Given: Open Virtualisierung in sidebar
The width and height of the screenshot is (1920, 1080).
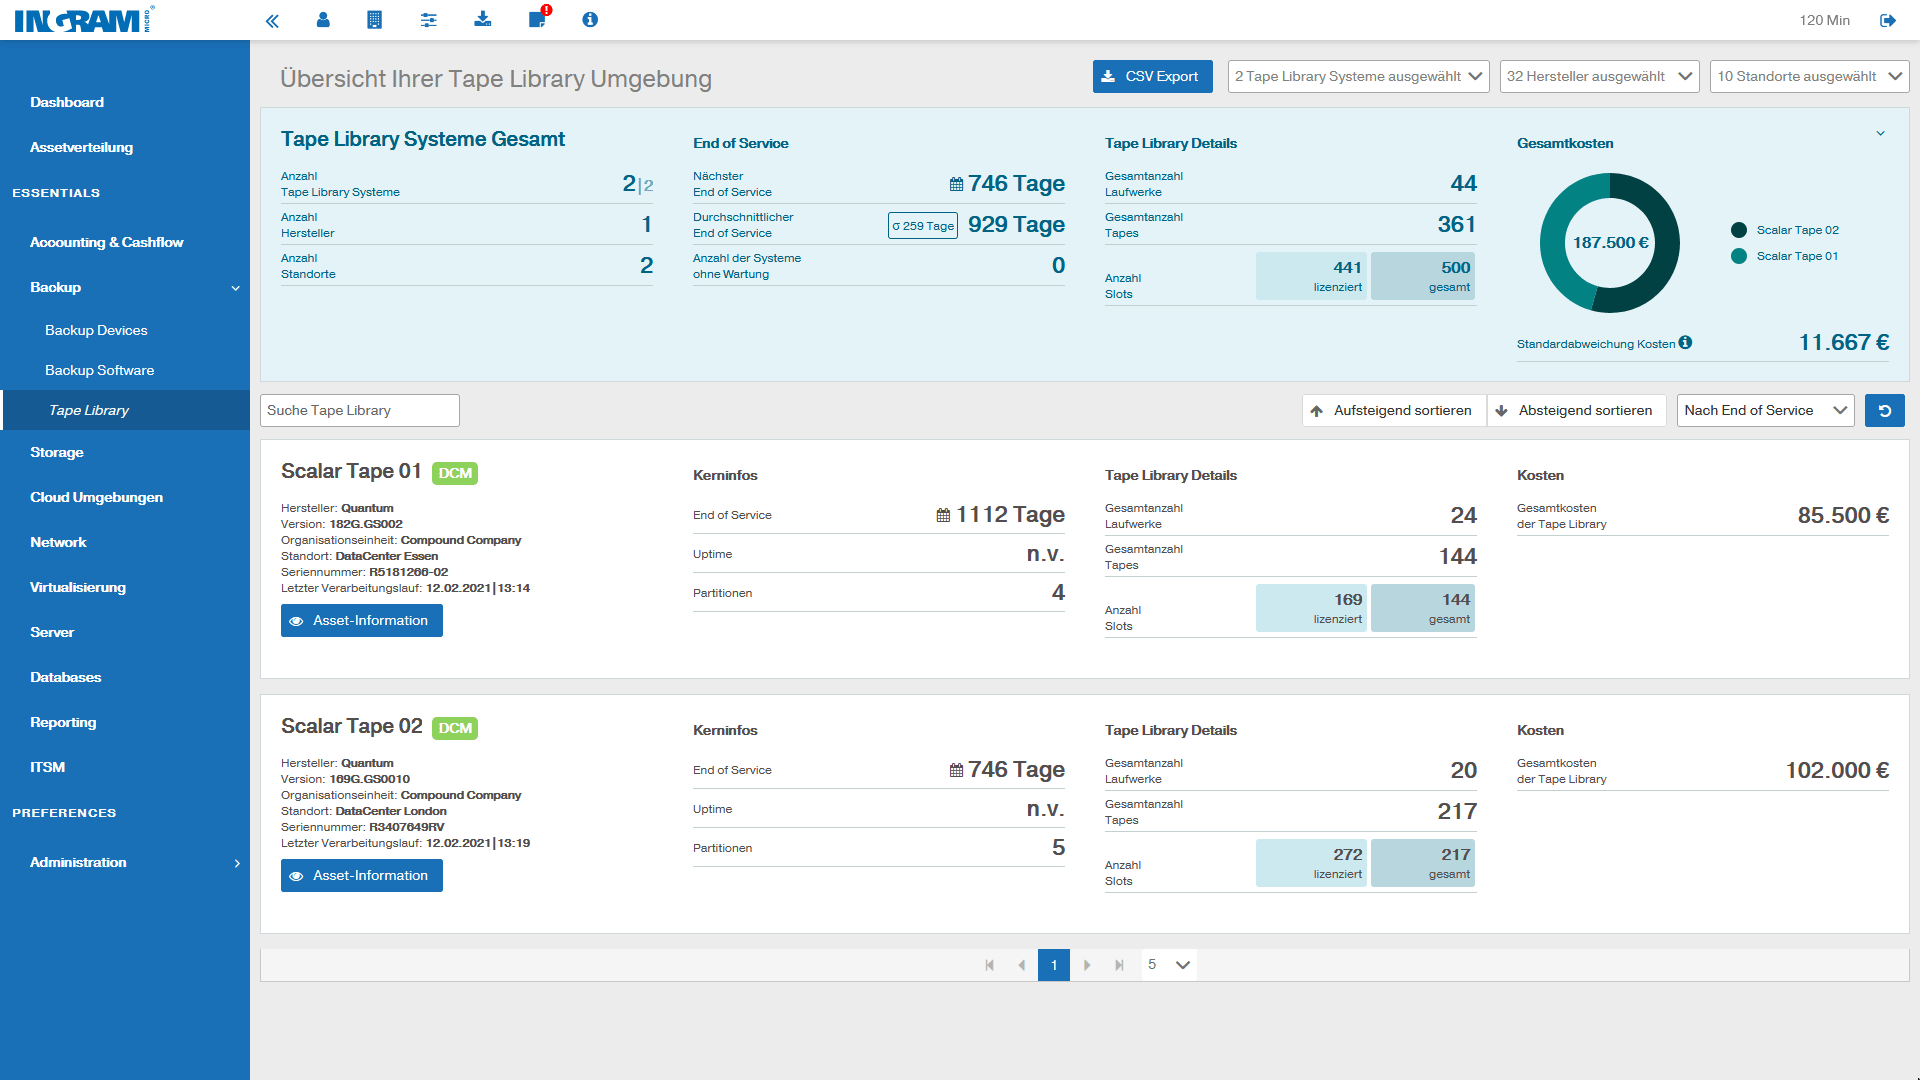Looking at the screenshot, I should (78, 587).
